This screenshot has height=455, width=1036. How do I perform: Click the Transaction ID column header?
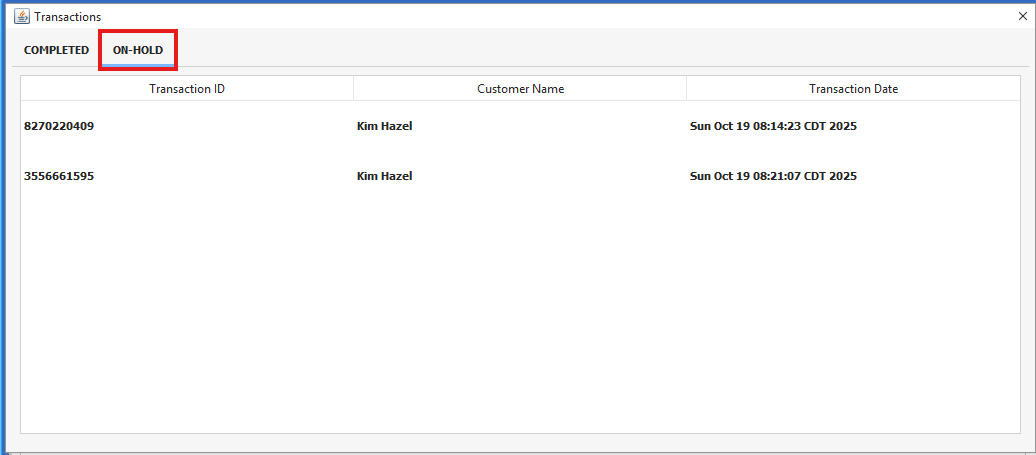187,89
